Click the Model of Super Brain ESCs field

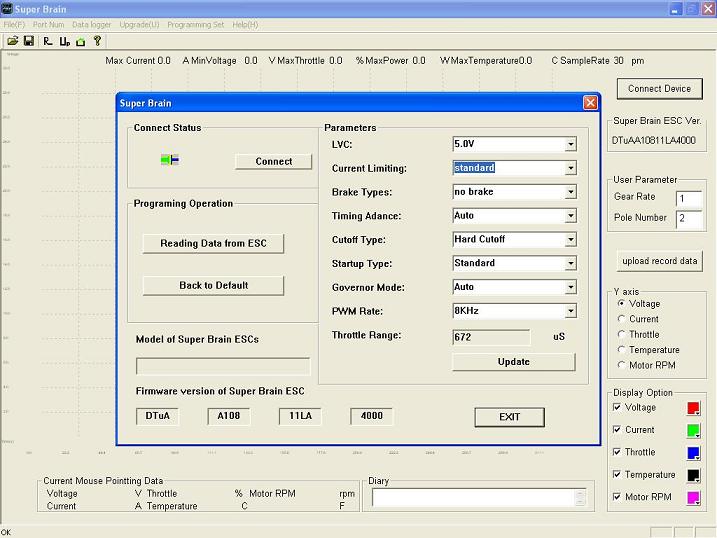point(223,366)
